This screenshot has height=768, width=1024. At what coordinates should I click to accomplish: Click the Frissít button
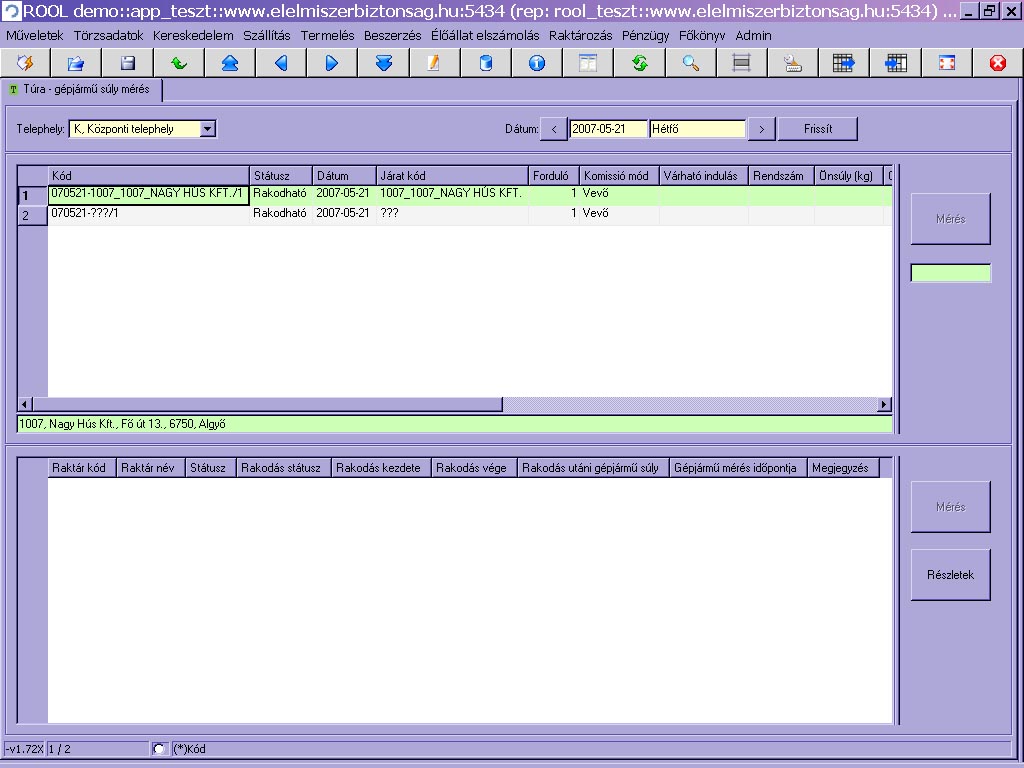817,129
